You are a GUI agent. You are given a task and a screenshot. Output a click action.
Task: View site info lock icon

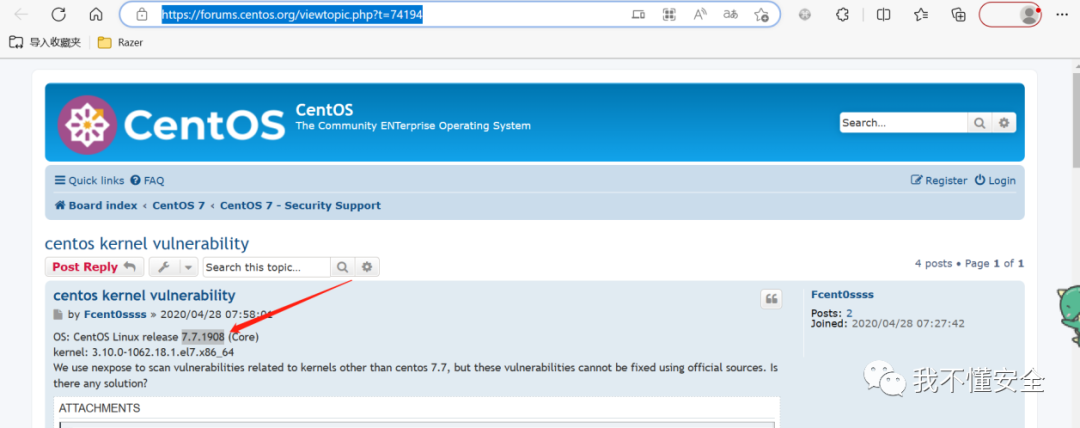click(142, 14)
